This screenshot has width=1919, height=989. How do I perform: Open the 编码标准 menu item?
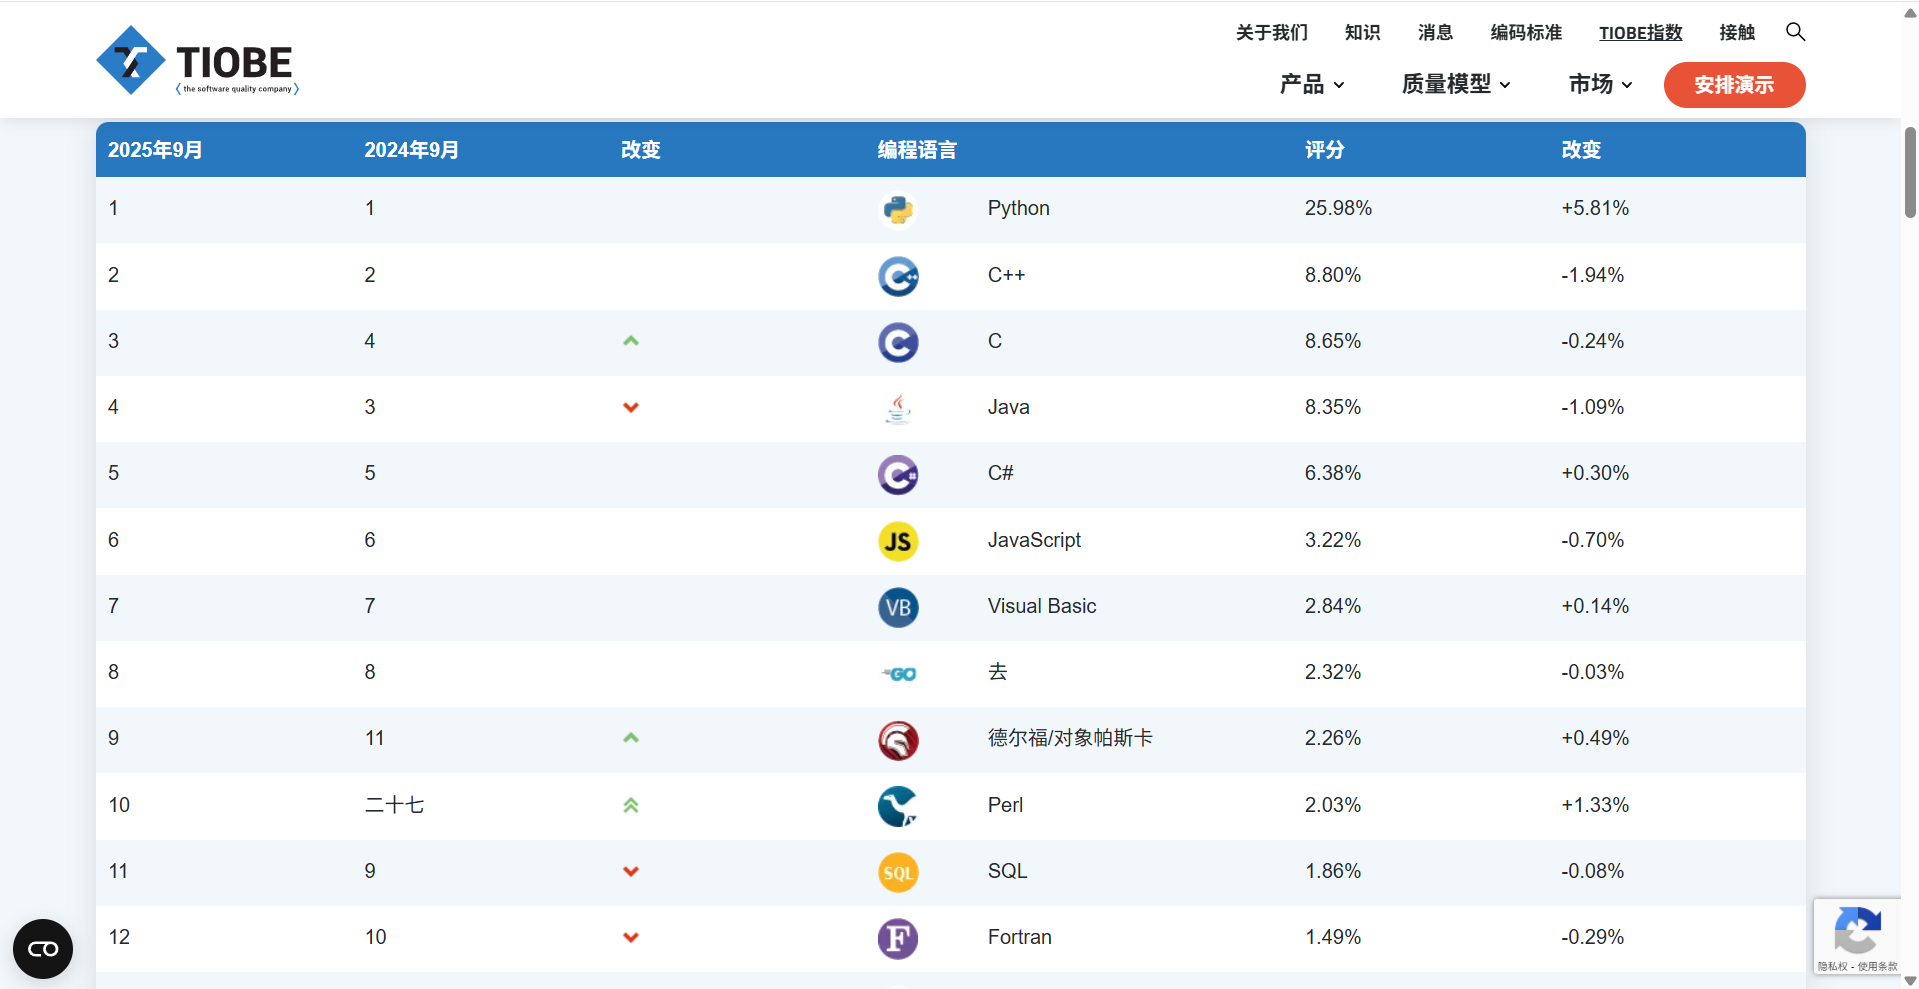pyautogui.click(x=1526, y=32)
